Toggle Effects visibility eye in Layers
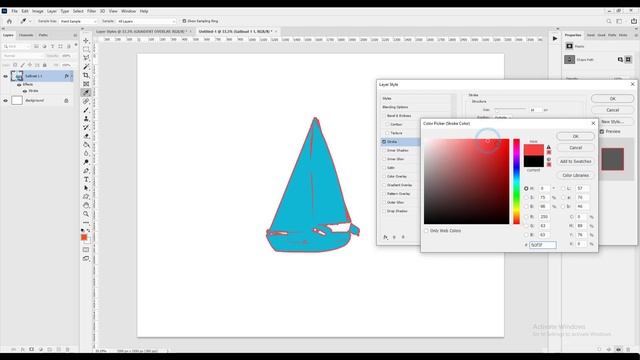 click(x=19, y=84)
